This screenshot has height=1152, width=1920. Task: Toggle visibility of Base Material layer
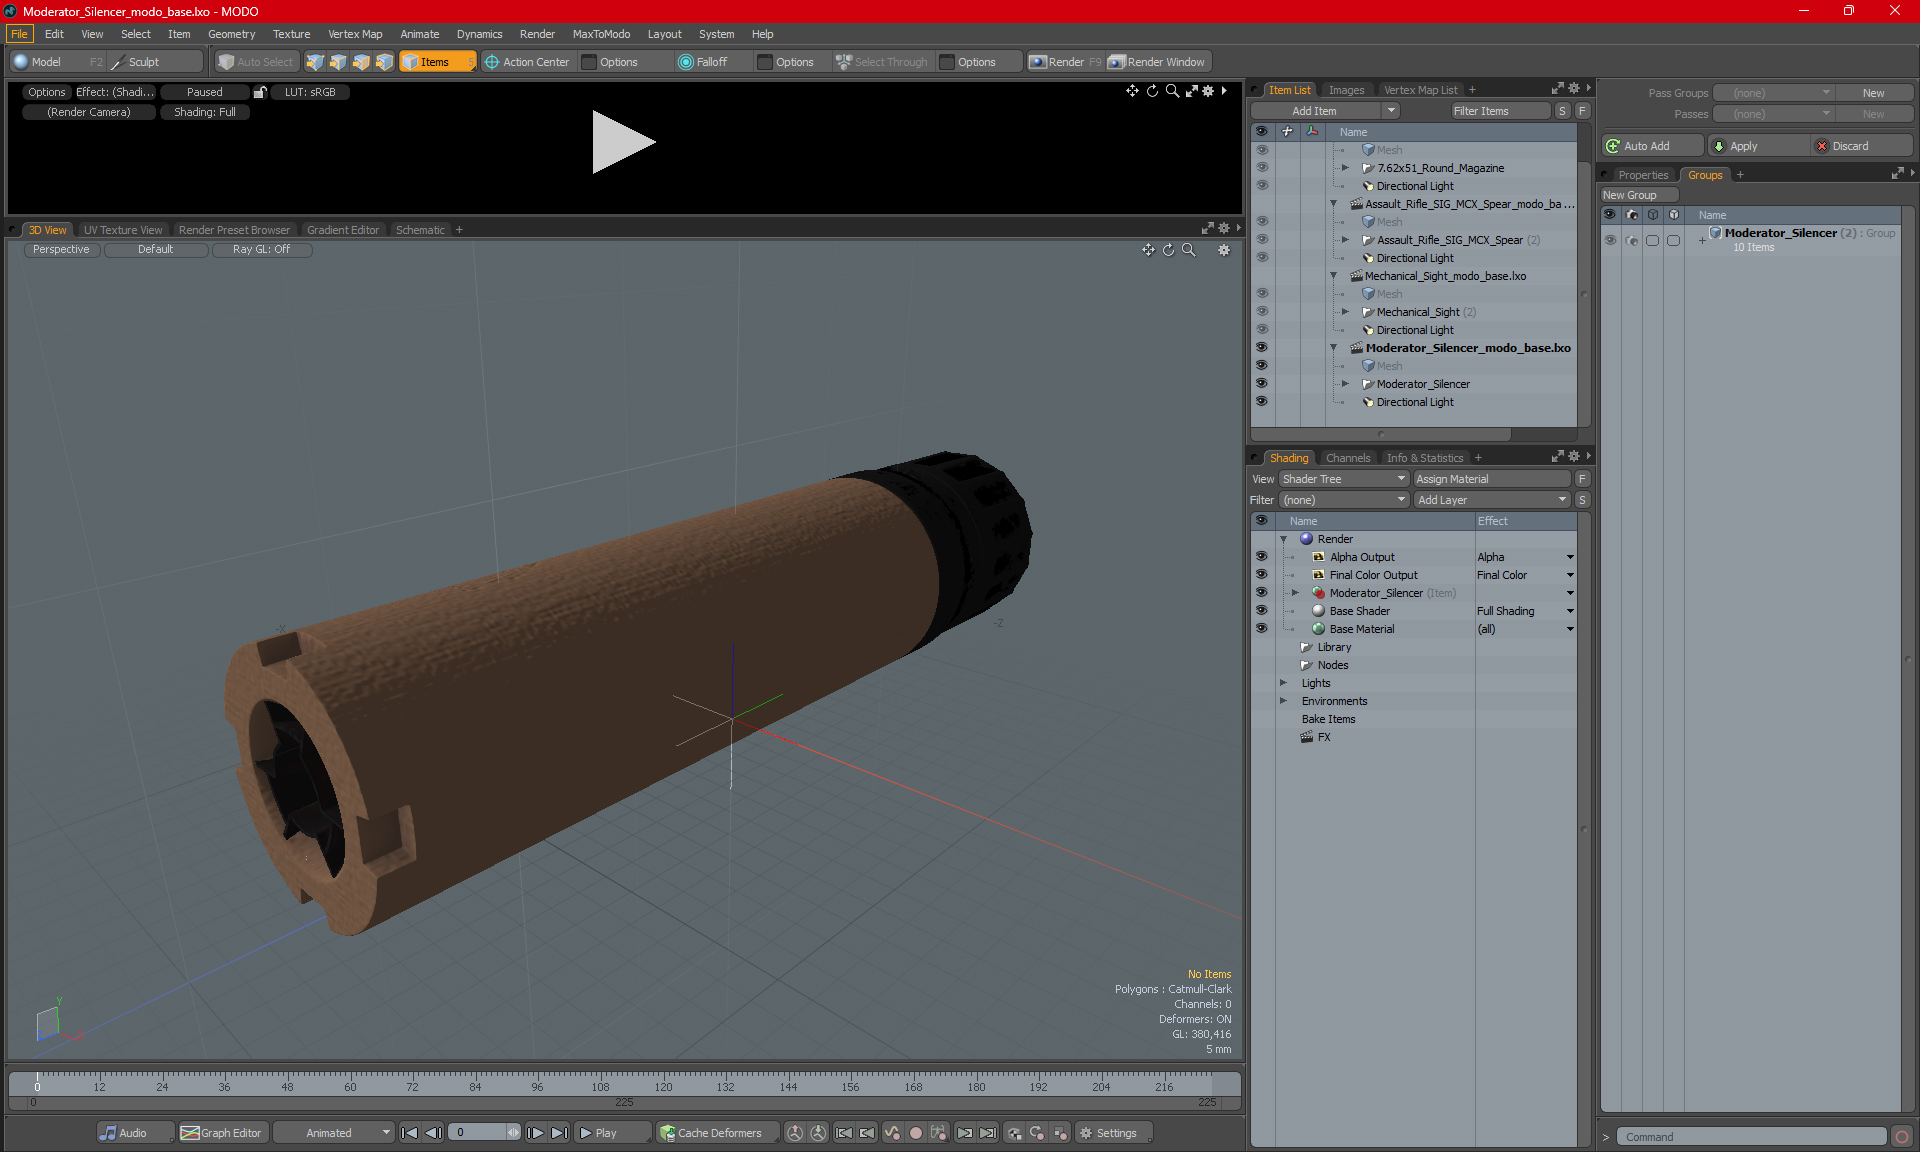(1262, 629)
